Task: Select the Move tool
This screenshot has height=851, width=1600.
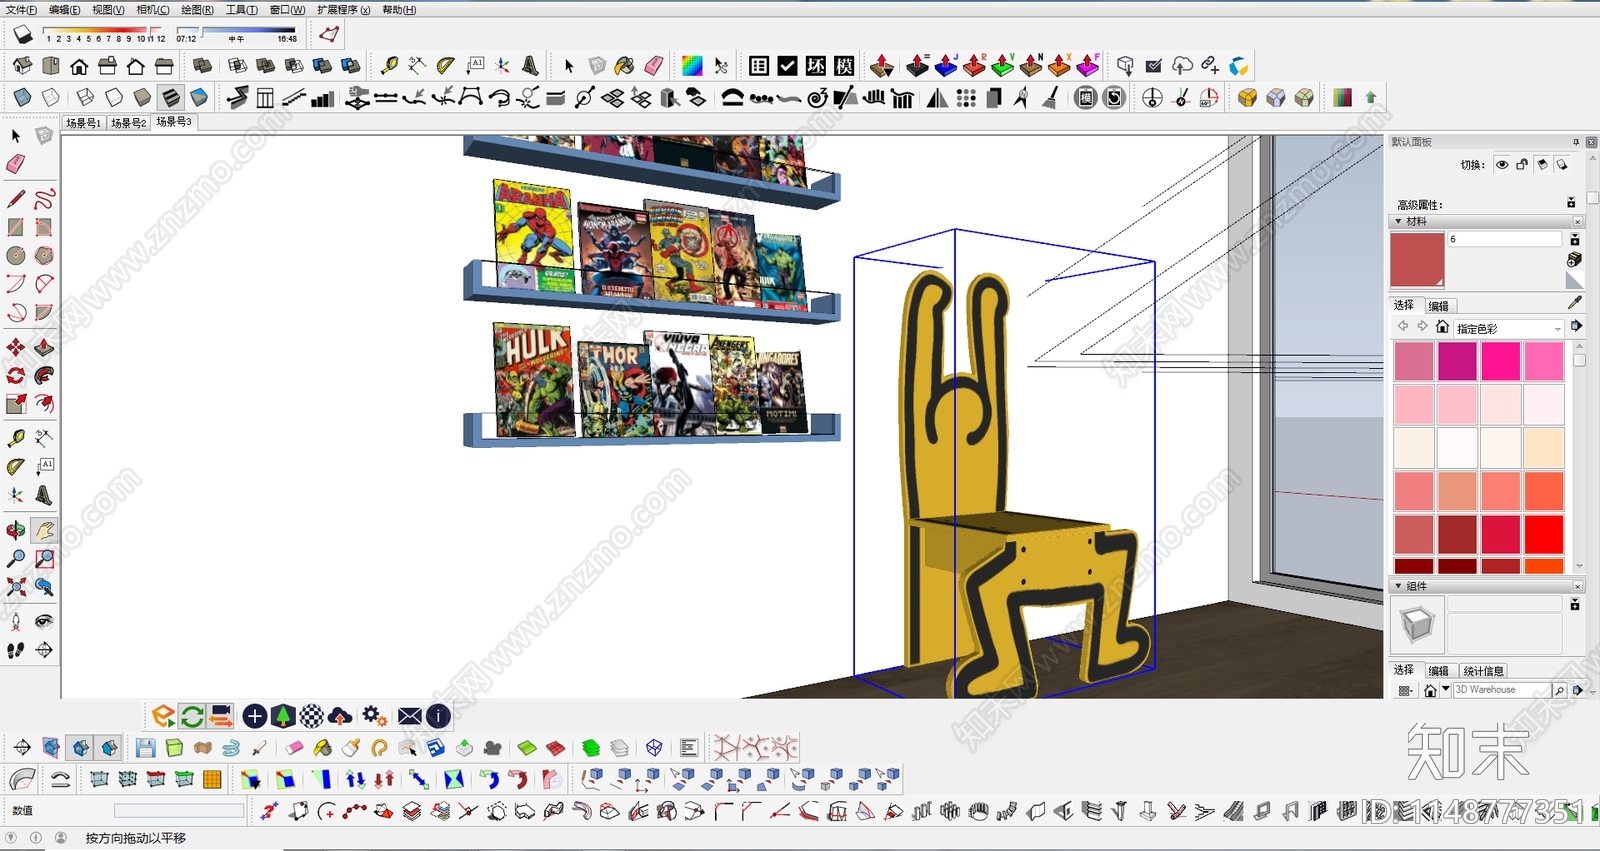Action: [x=16, y=347]
